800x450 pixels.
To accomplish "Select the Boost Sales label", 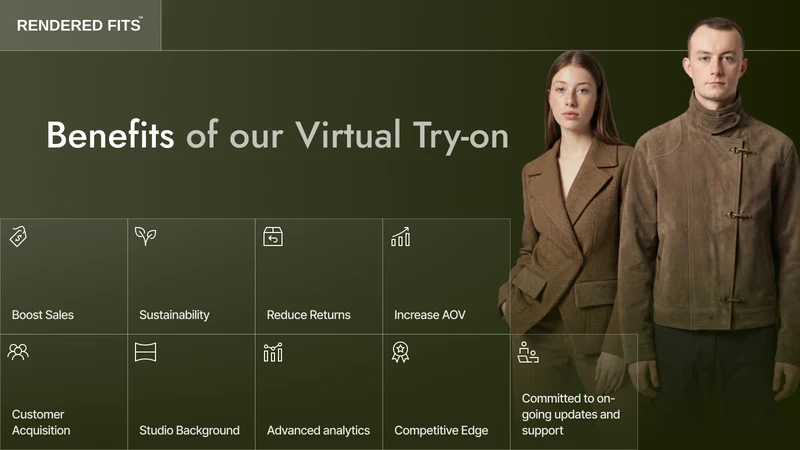I will 43,315.
